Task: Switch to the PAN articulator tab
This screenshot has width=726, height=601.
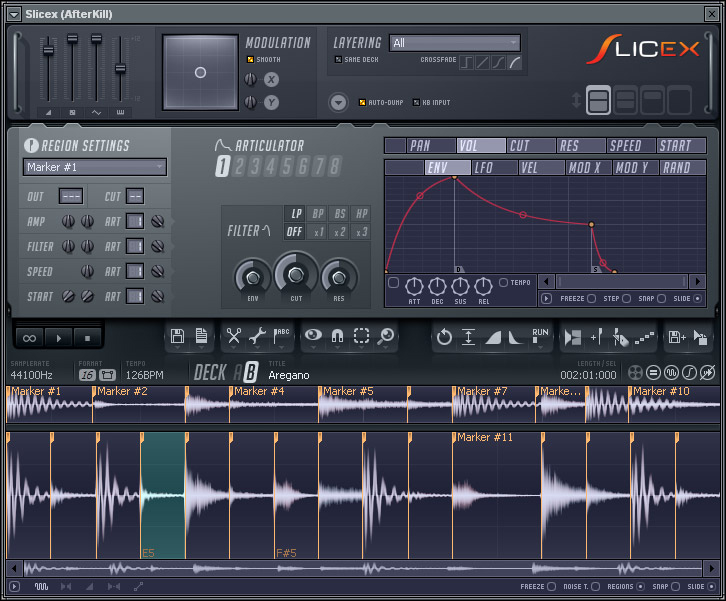Action: (431, 146)
